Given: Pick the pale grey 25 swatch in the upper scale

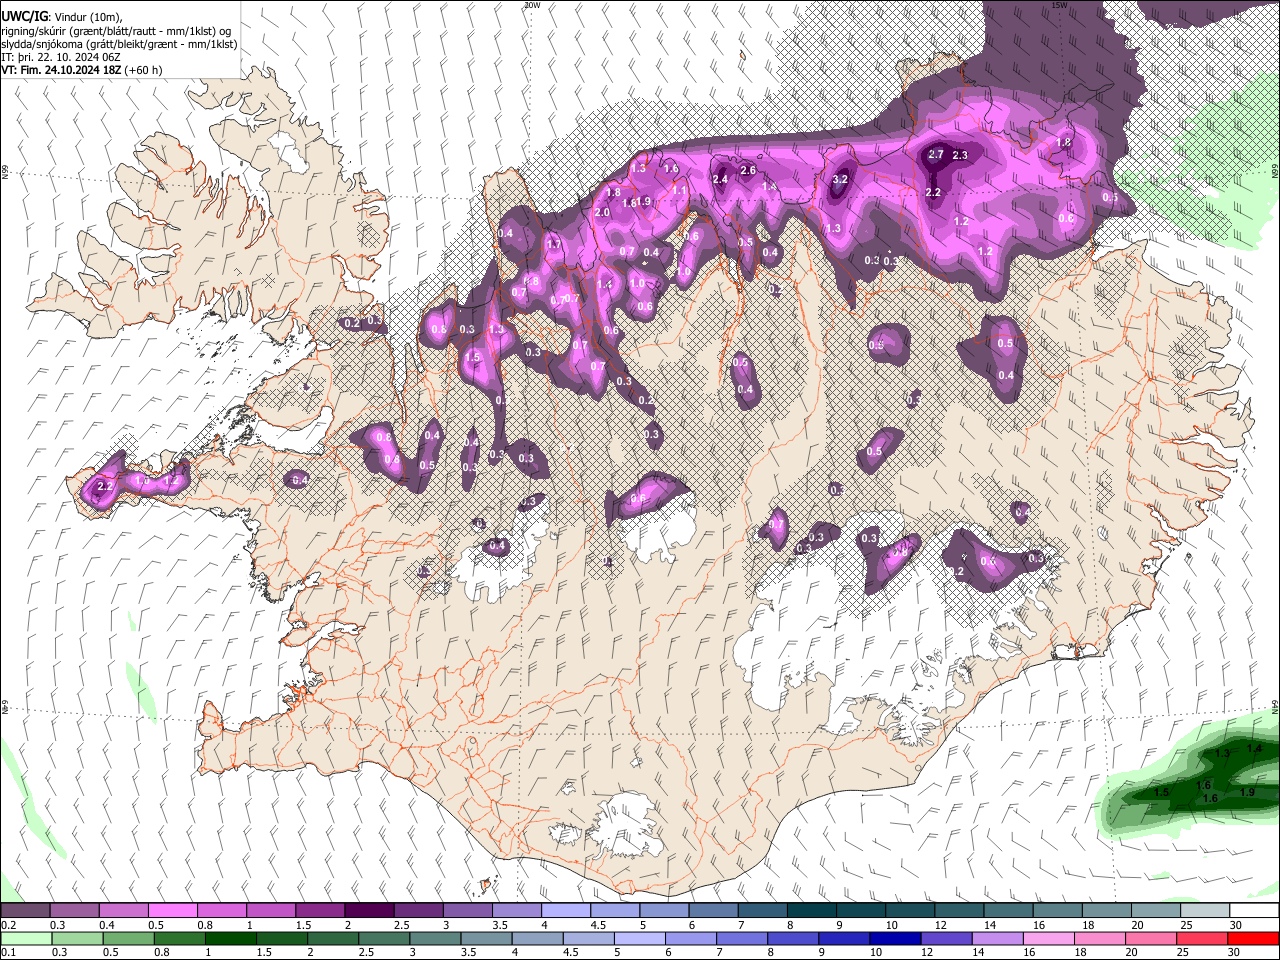Looking at the screenshot, I should (x=1205, y=911).
